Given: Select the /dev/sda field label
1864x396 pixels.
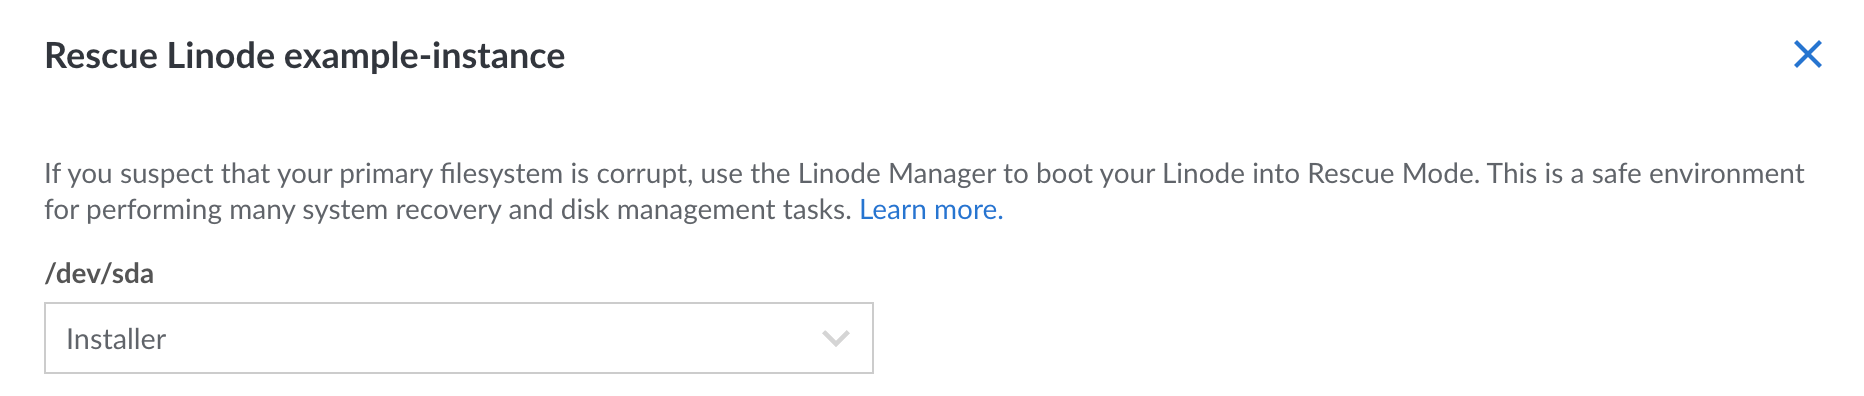Looking at the screenshot, I should 99,273.
